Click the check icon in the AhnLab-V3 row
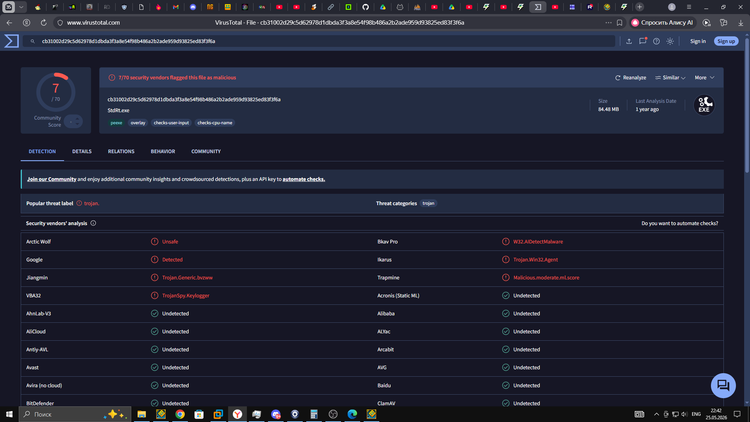 pyautogui.click(x=154, y=313)
